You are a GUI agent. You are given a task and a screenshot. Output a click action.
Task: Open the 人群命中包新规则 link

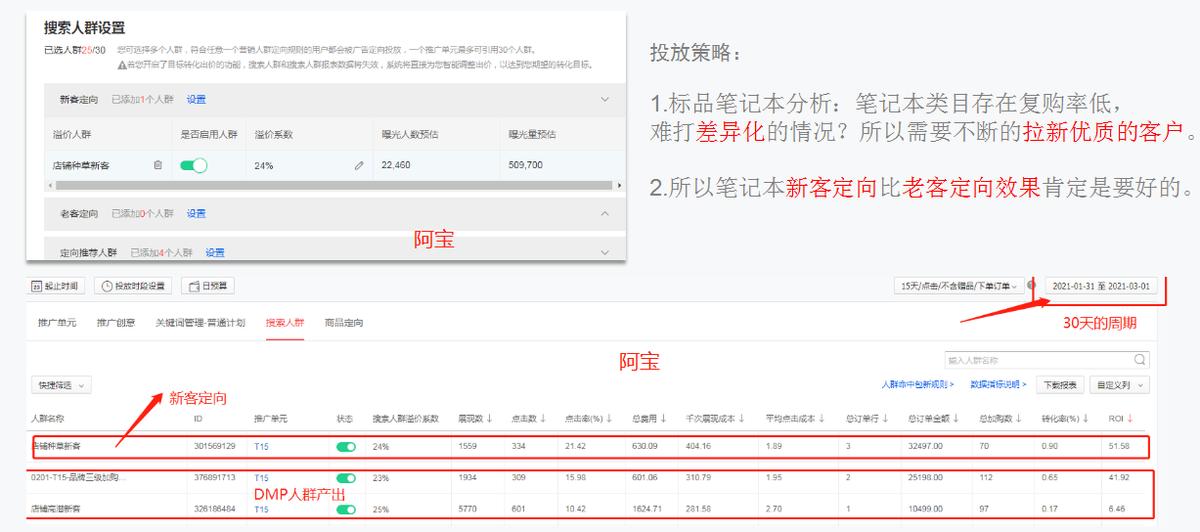[x=918, y=384]
